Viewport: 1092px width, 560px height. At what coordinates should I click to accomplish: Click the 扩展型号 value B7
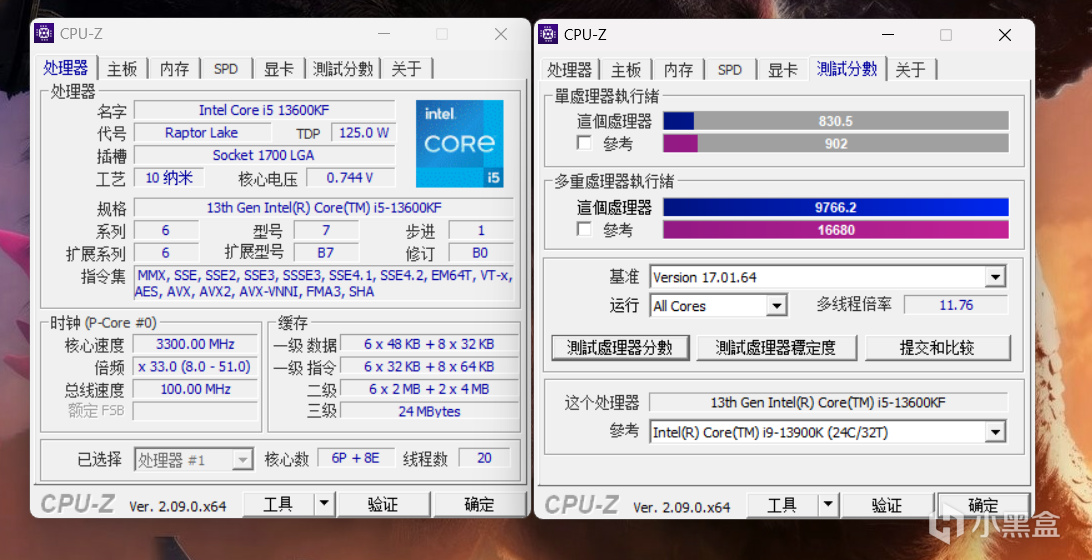click(326, 252)
